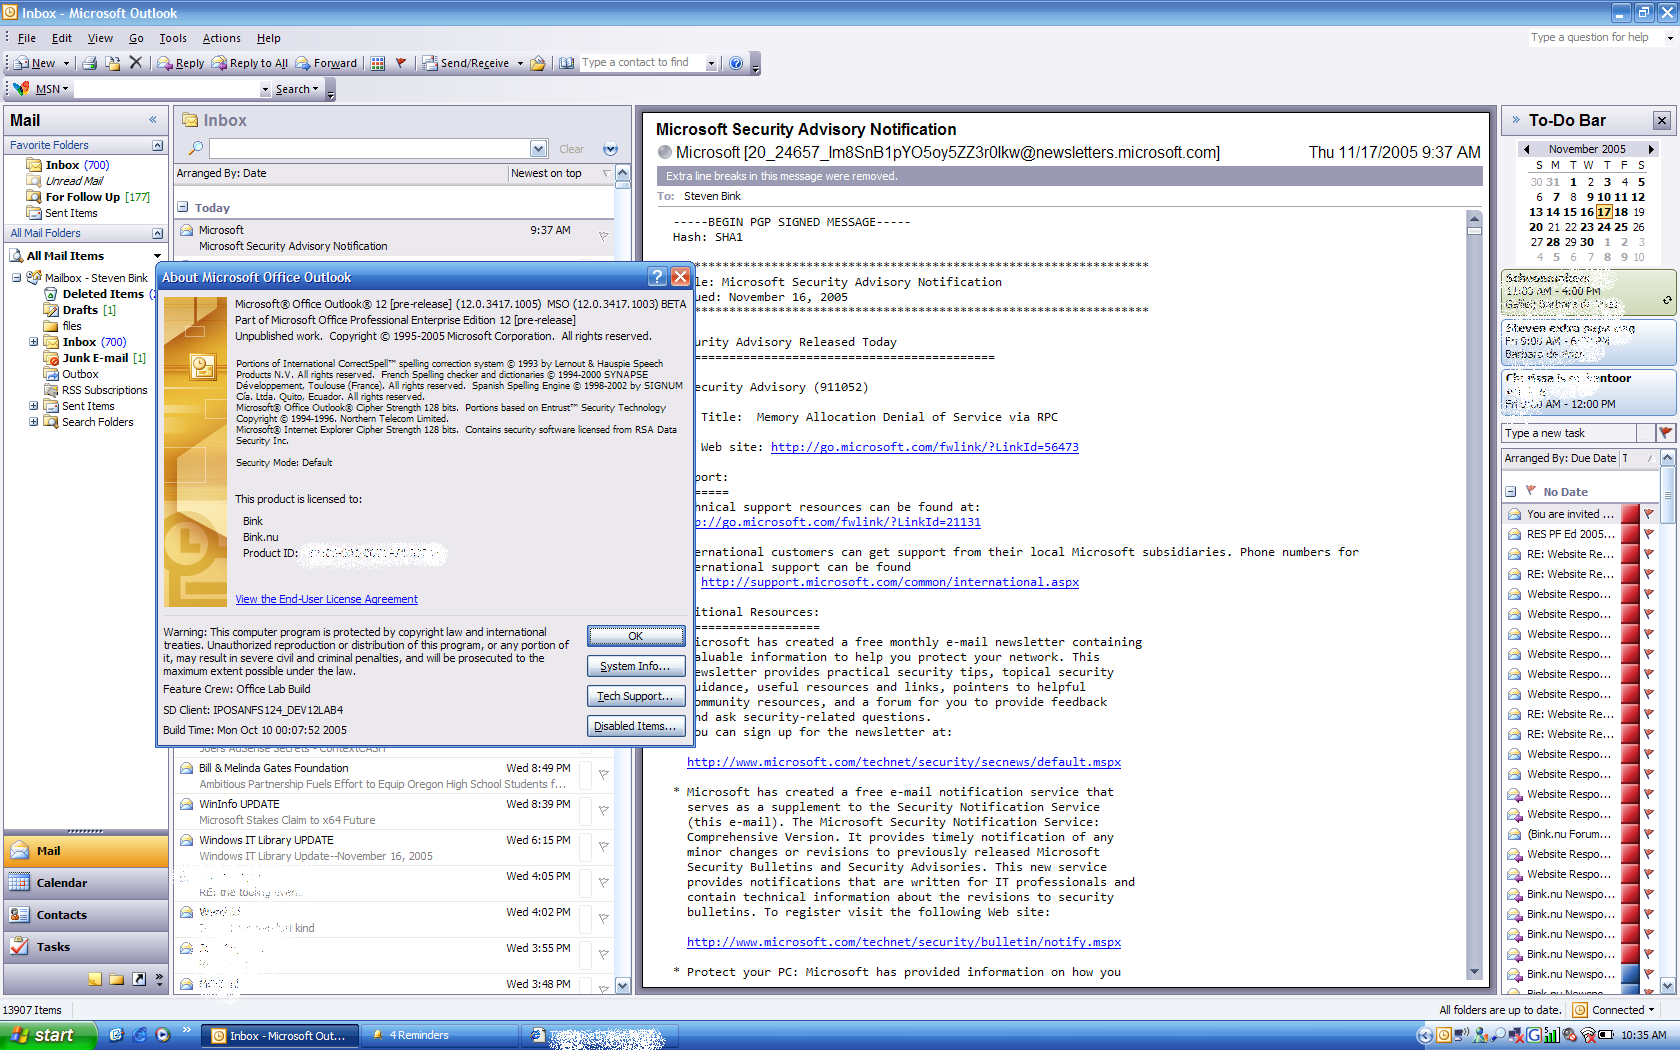Click the Address Book icon
1680x1050 pixels.
coord(567,63)
